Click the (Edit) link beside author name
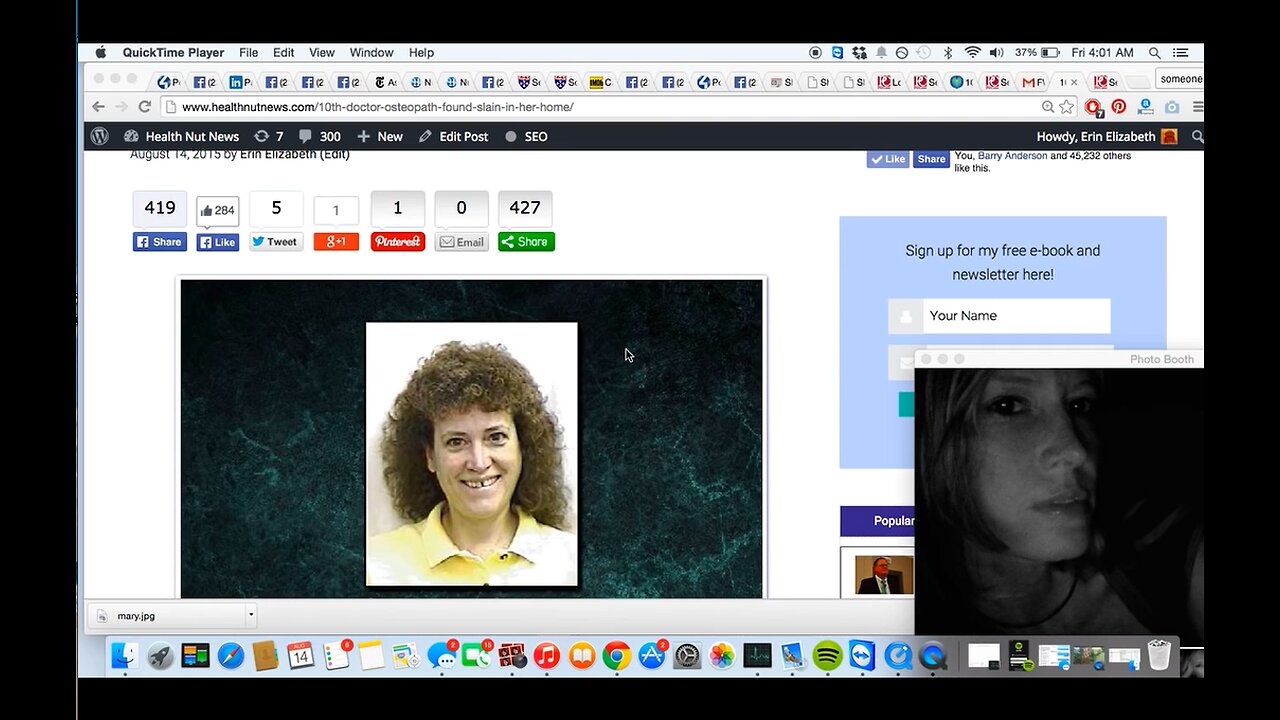This screenshot has width=1280, height=720. (334, 154)
